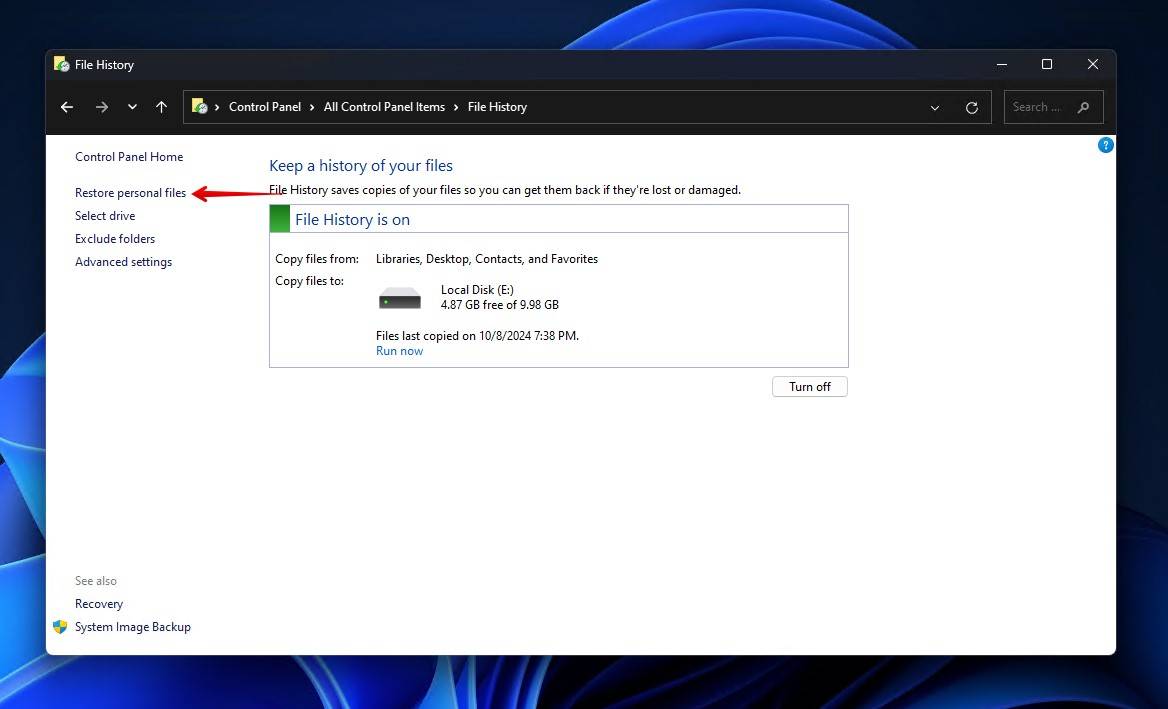Viewport: 1168px width, 709px height.
Task: Click the Run now link
Action: (x=399, y=351)
